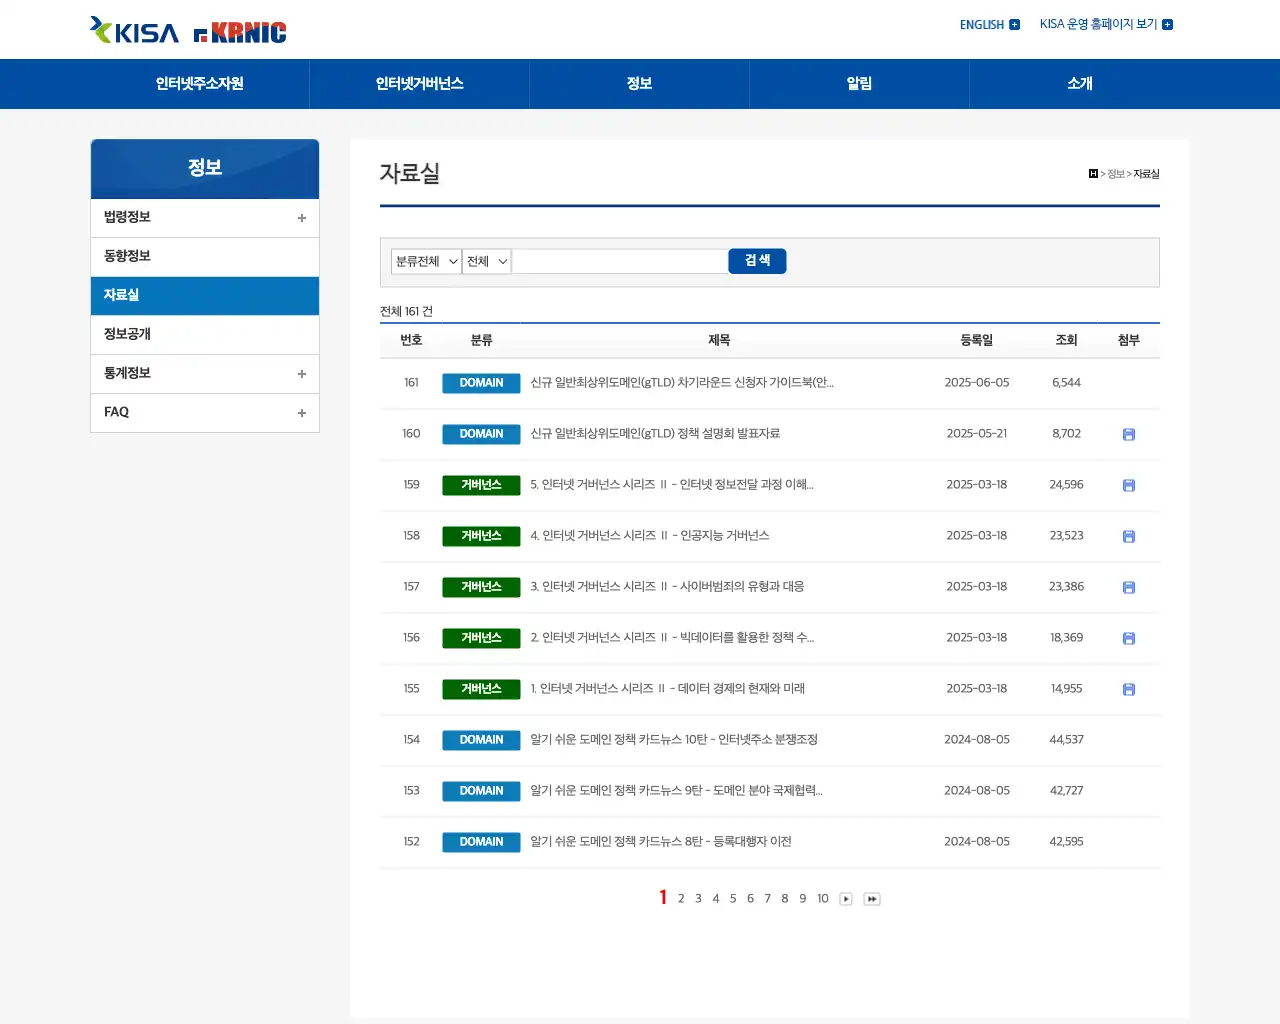Open 전체 search field dropdown
The image size is (1280, 1024).
487,261
